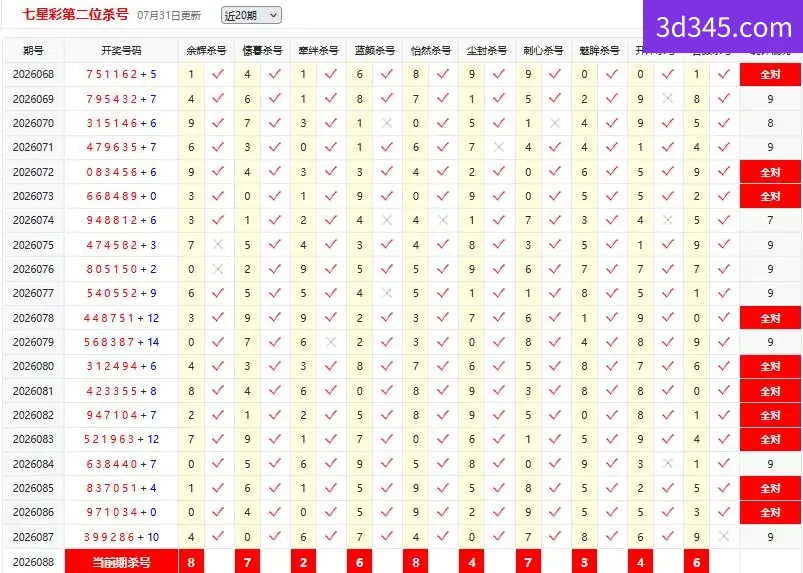Click the 余辉杀号 column header
The height and width of the screenshot is (573, 803).
click(x=206, y=50)
